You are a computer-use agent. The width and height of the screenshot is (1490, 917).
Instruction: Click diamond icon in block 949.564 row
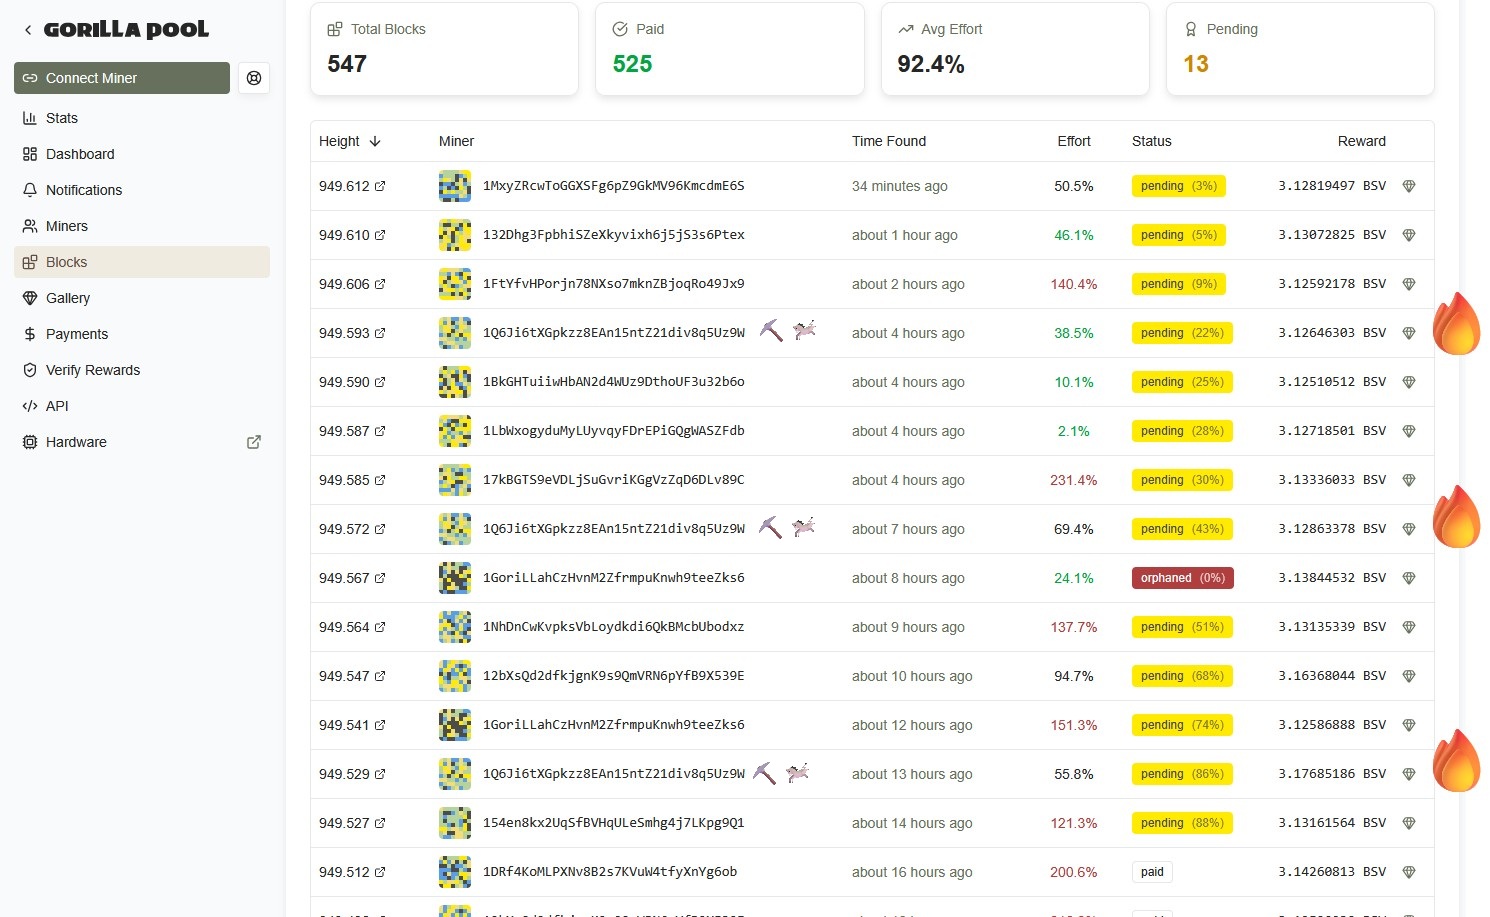point(1409,627)
